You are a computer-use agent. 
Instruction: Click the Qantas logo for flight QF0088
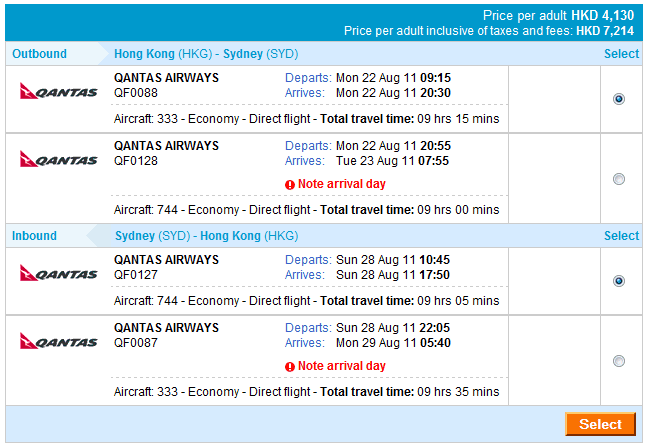click(x=58, y=92)
